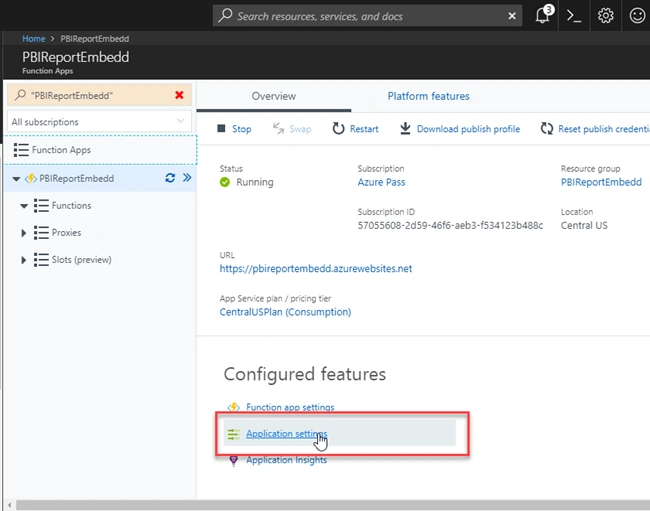Select the Overview tab
The width and height of the screenshot is (650, 511).
coord(274,96)
